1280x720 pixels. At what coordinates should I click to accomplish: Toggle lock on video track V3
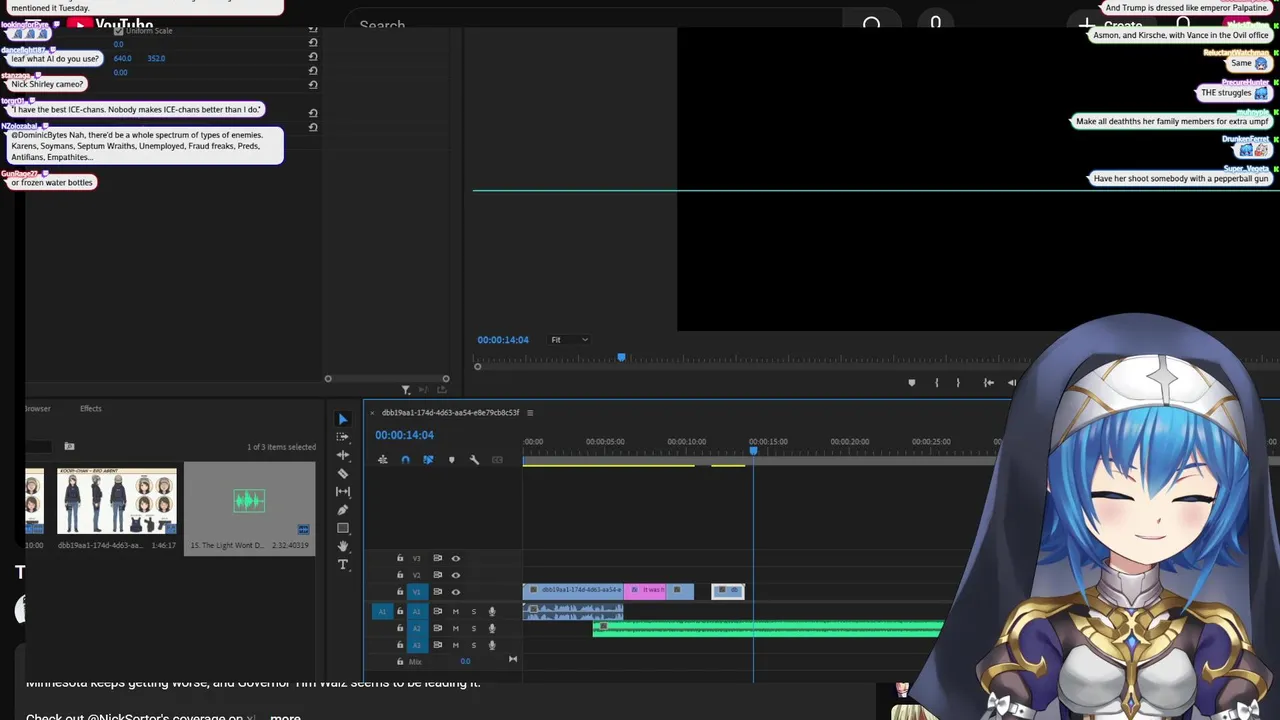400,558
